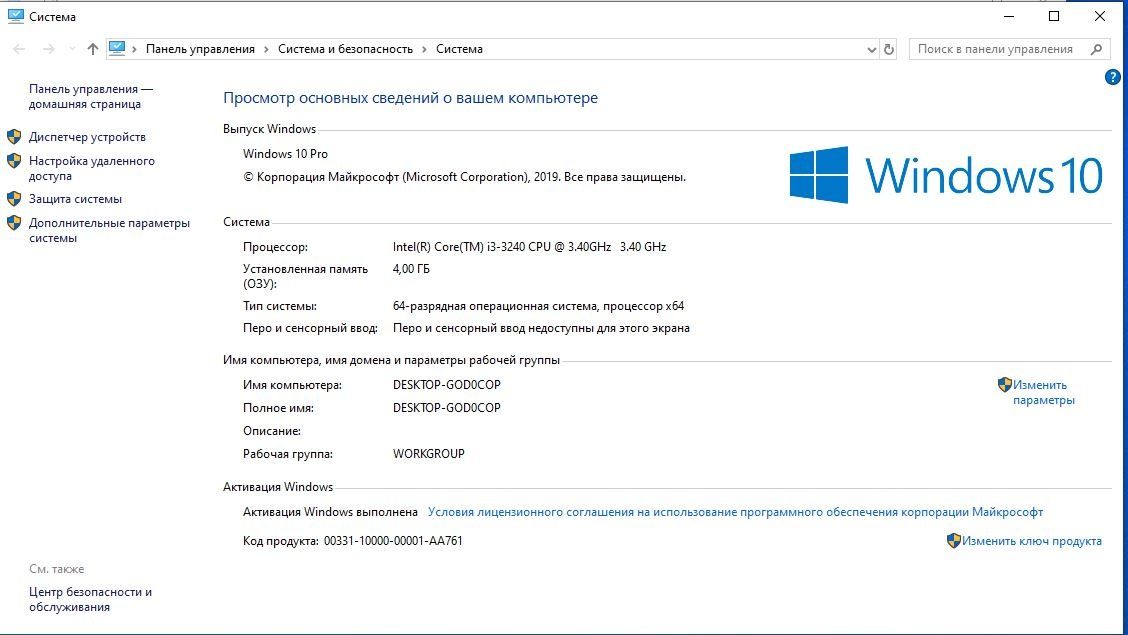Click Изменить параметры link
Image resolution: width=1128 pixels, height=635 pixels.
tap(1043, 393)
